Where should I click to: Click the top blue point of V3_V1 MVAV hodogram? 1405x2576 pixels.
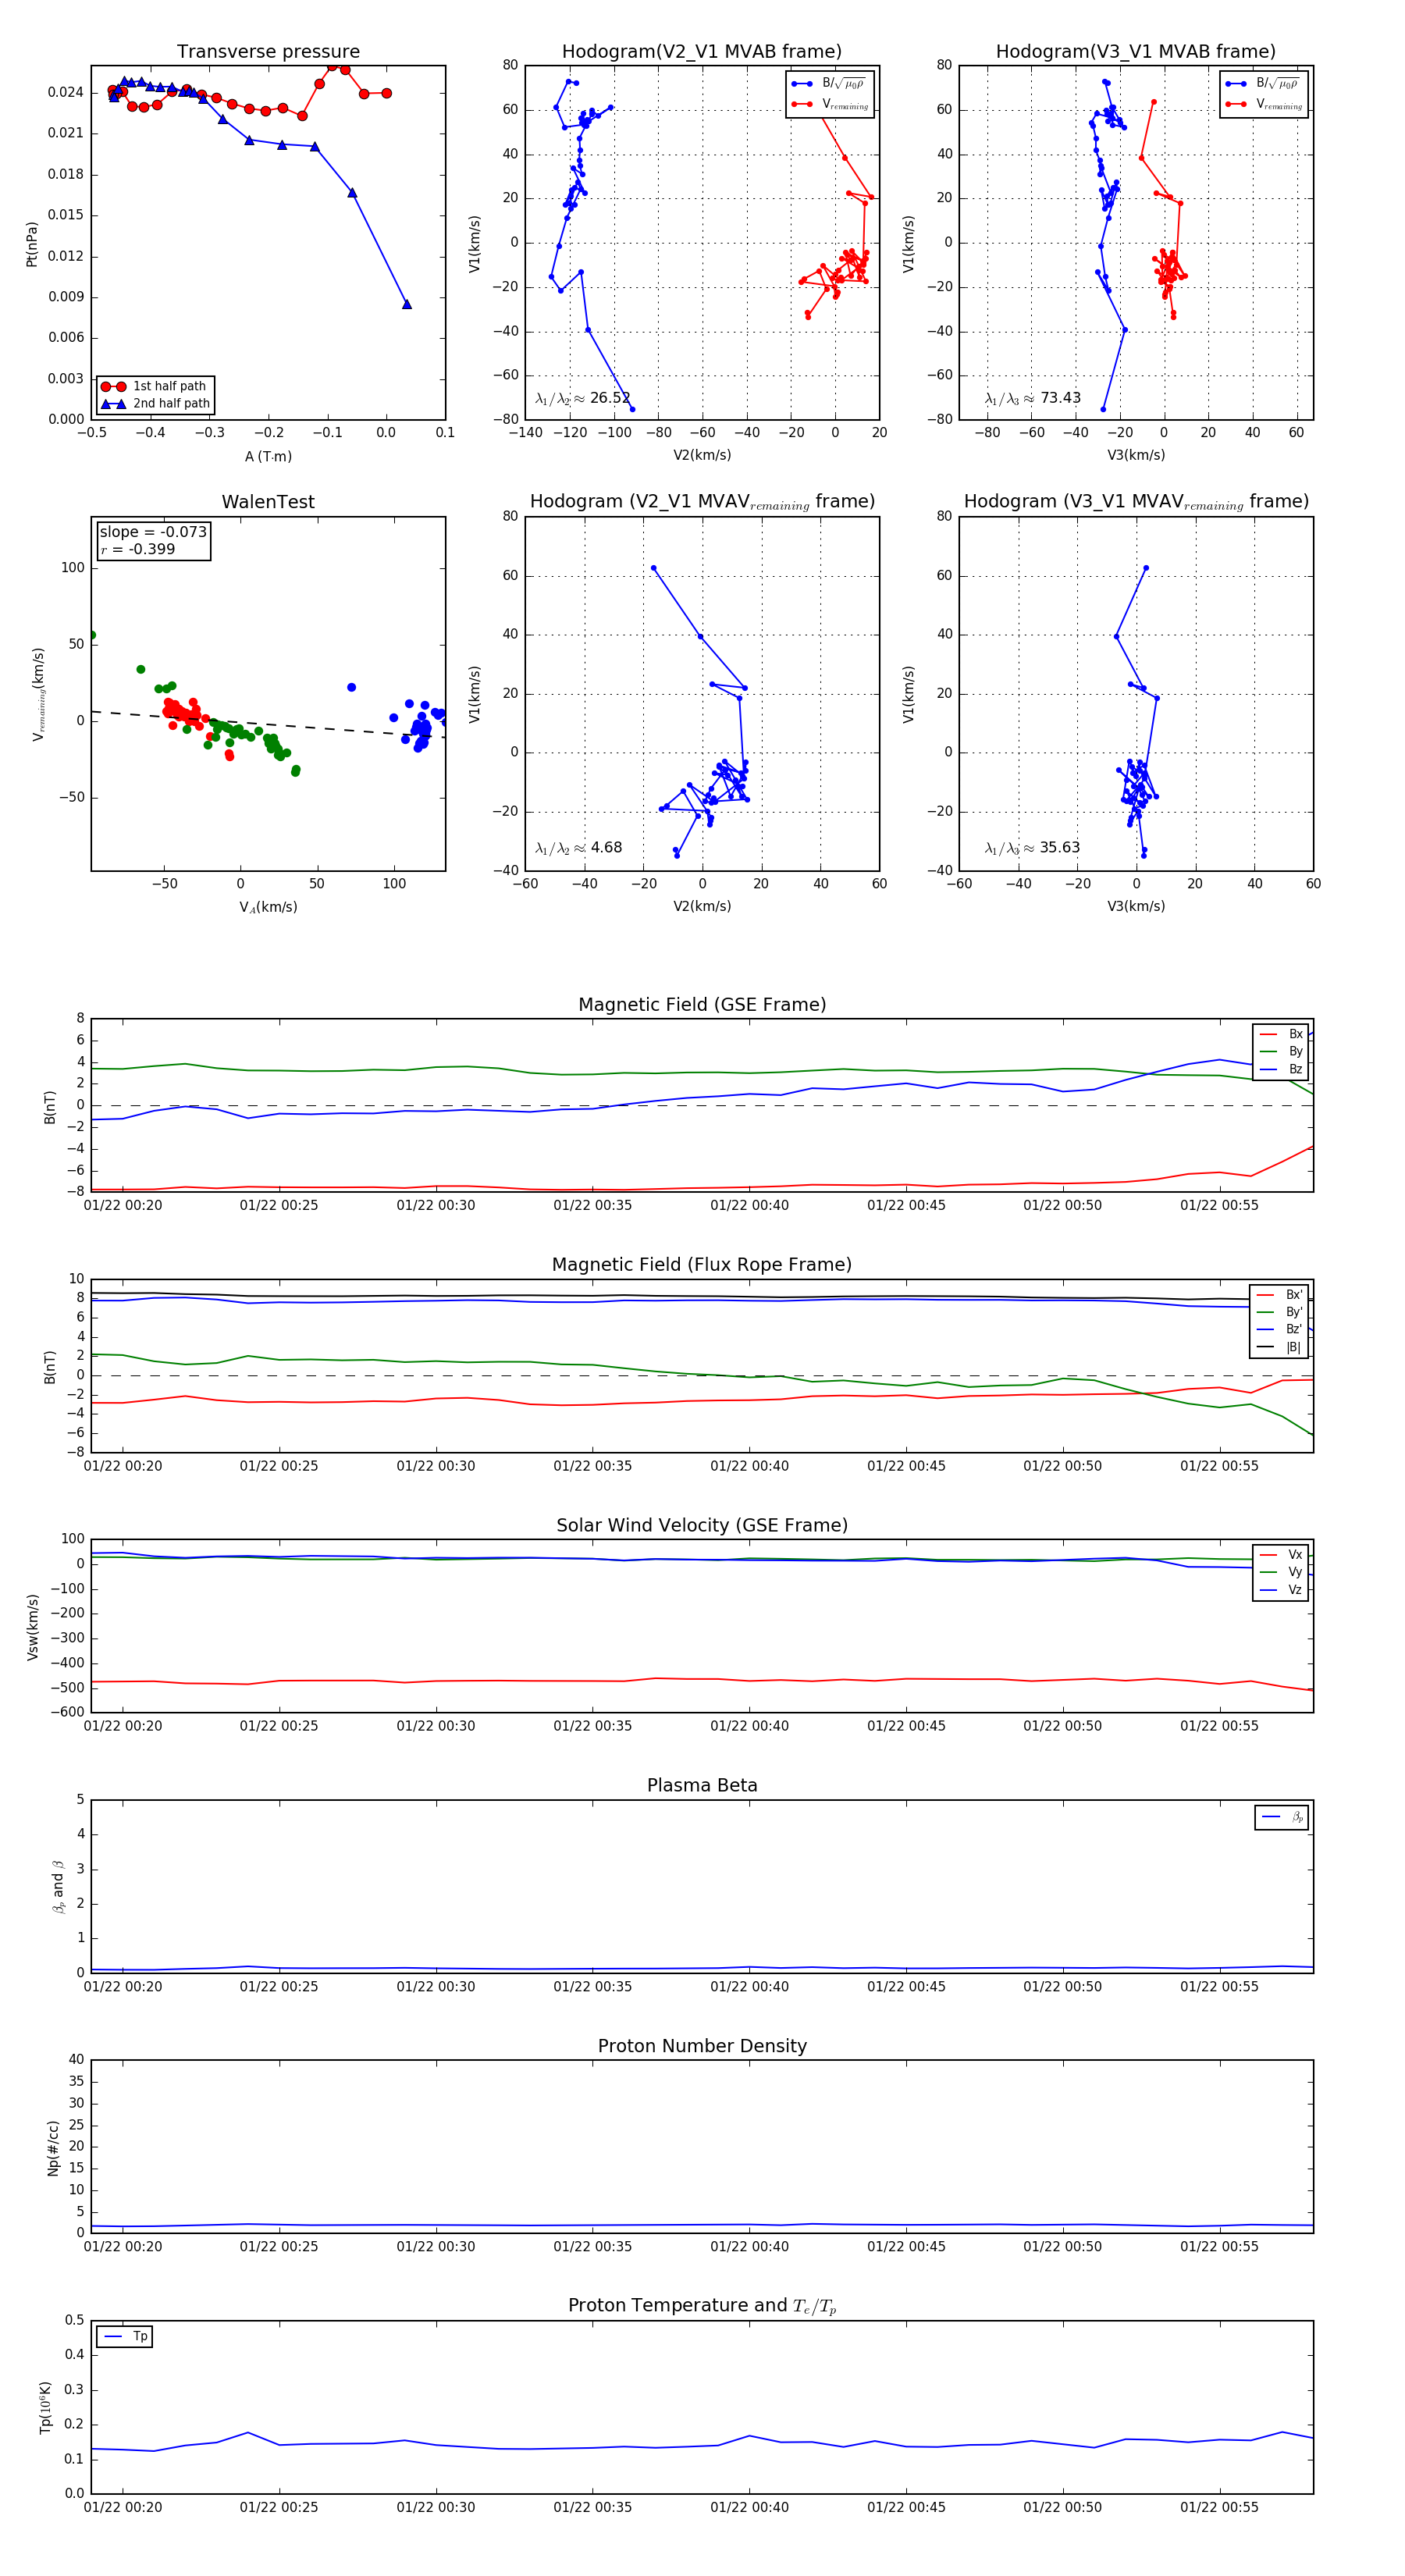pyautogui.click(x=1146, y=568)
